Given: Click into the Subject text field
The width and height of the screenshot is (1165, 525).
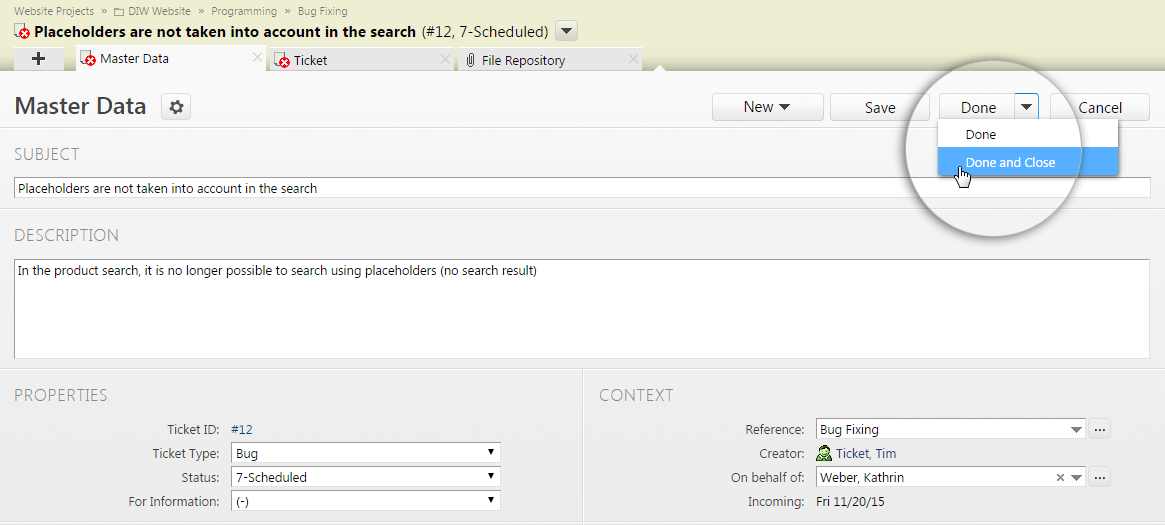Looking at the screenshot, I should (x=582, y=188).
